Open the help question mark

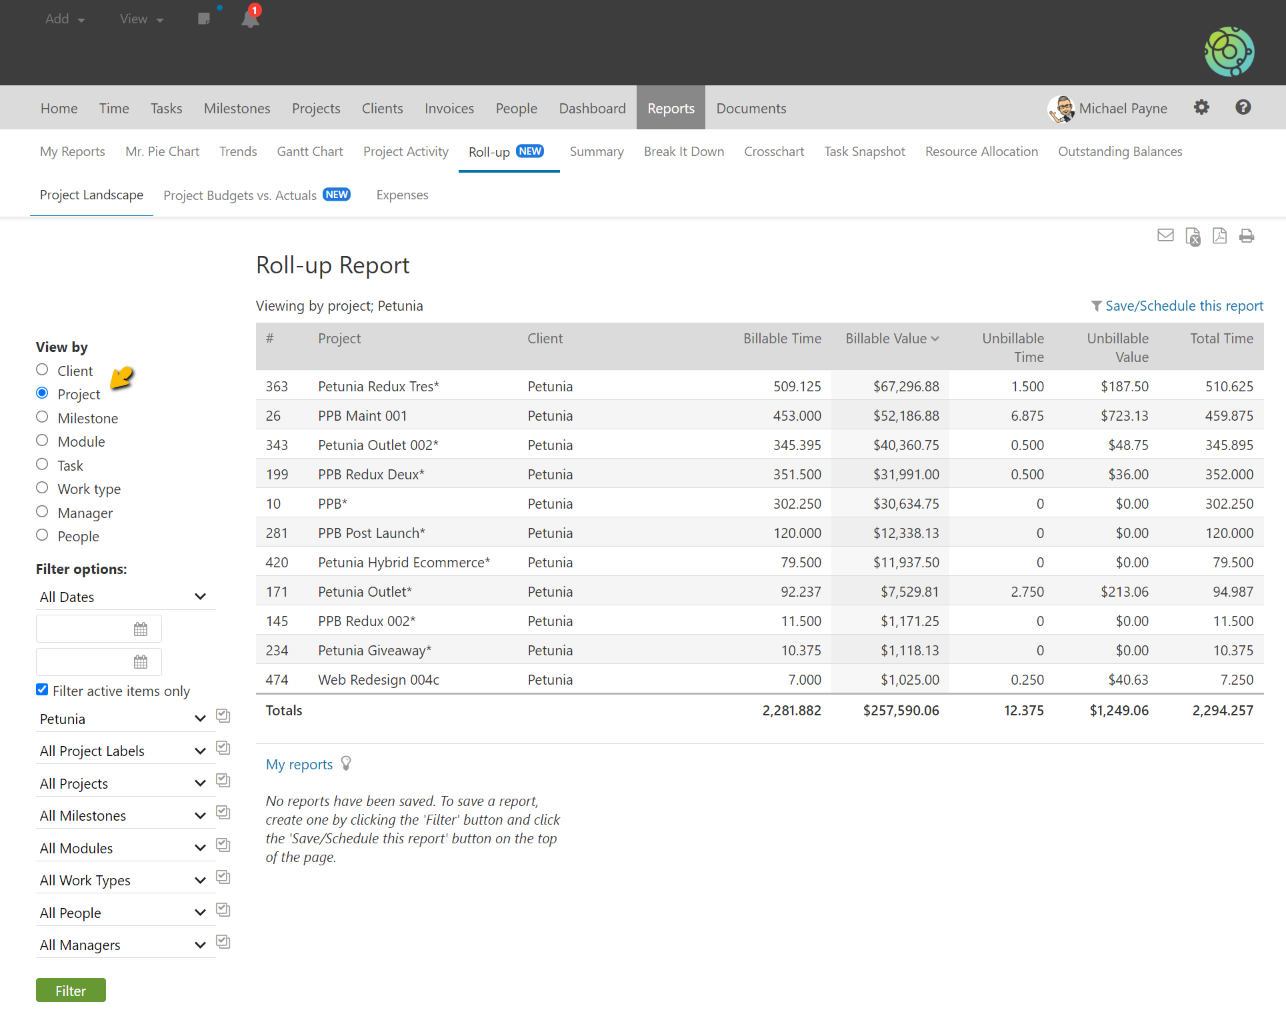pyautogui.click(x=1243, y=107)
